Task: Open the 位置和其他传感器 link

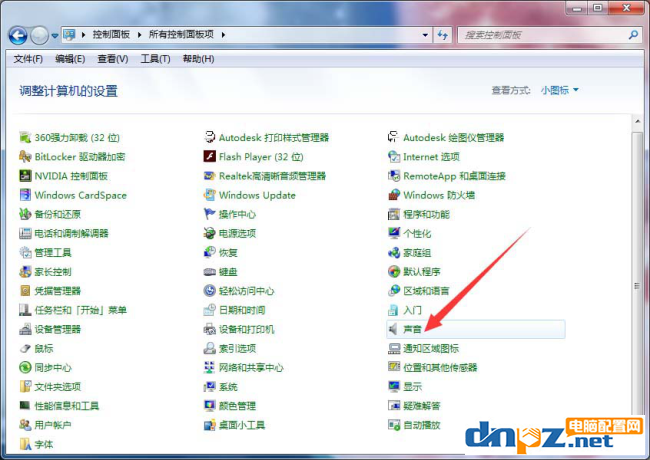Action: (440, 368)
